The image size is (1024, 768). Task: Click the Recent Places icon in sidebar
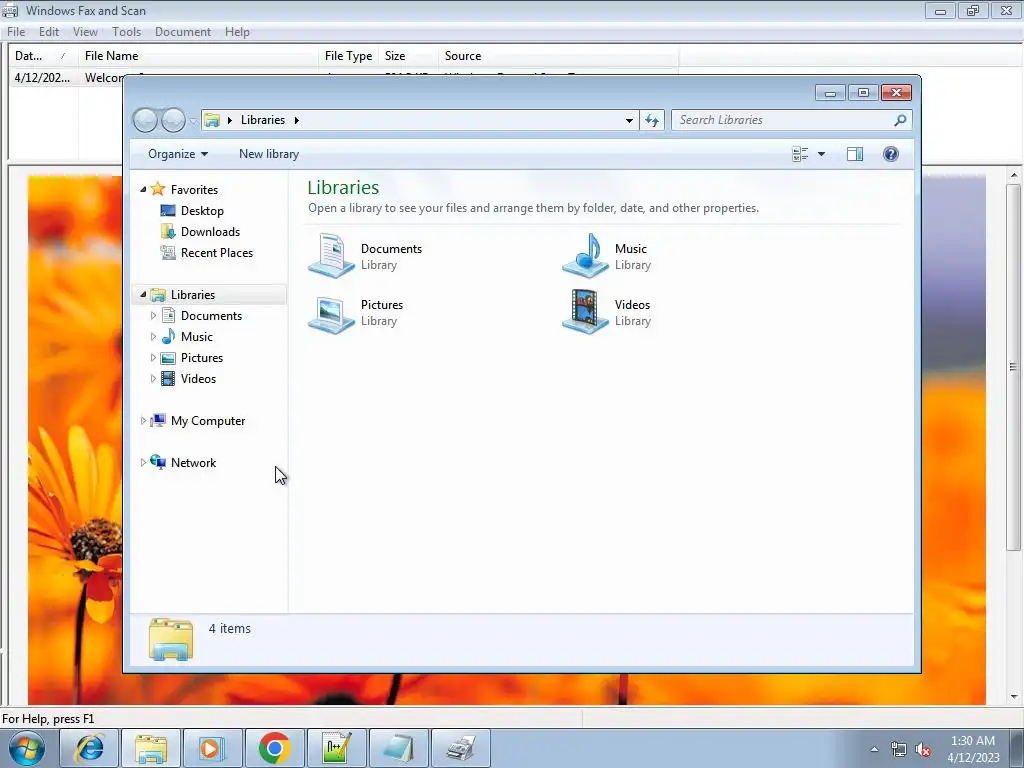click(168, 253)
